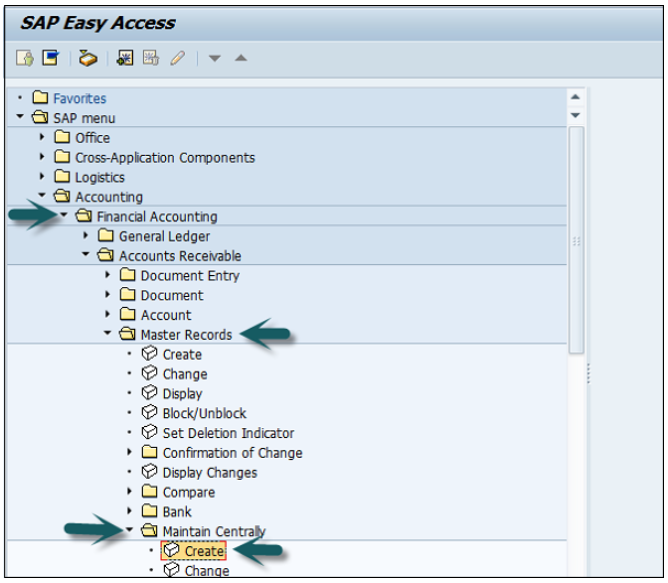The width and height of the screenshot is (668, 583).
Task: Click the User menu toolbar icon
Action: click(25, 58)
